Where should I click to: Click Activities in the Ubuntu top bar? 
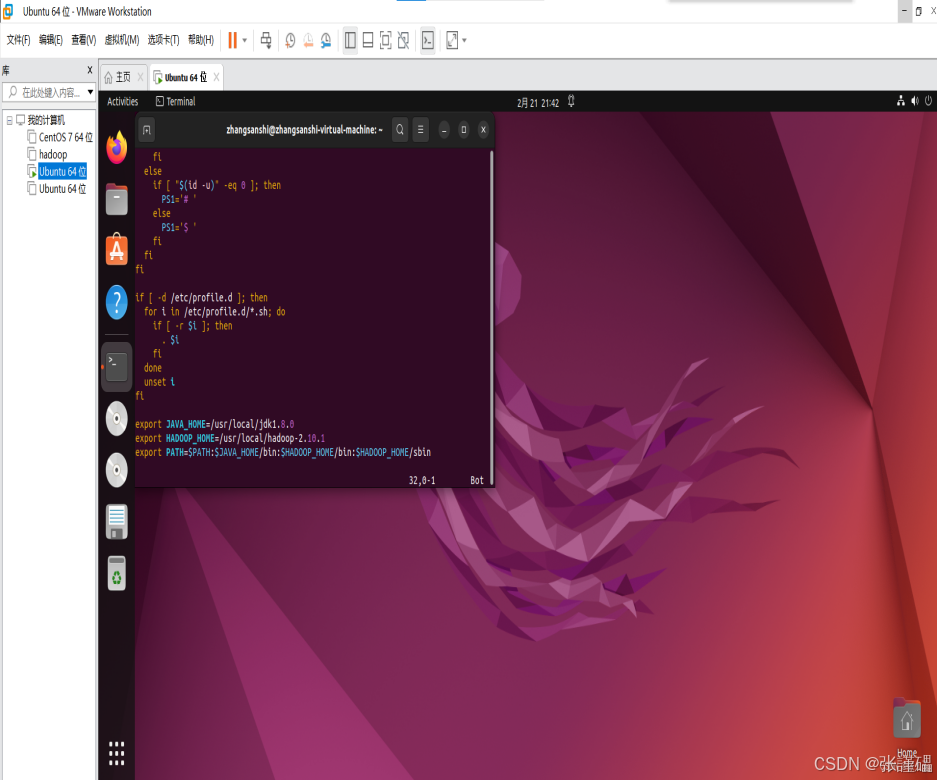point(123,102)
